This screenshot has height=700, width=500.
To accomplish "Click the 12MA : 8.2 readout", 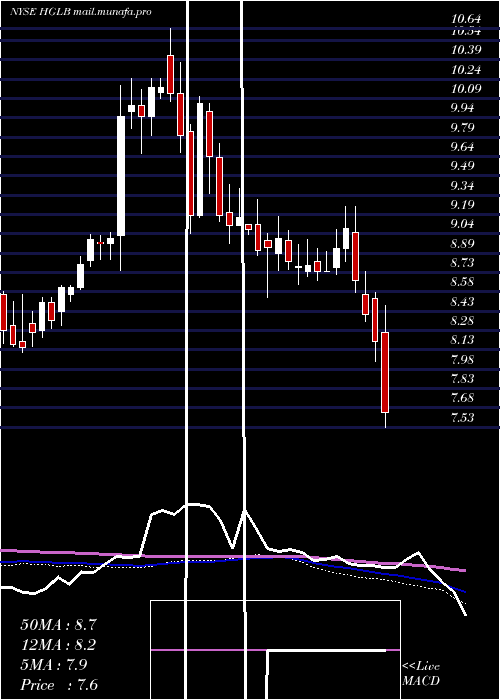I will tap(59, 645).
